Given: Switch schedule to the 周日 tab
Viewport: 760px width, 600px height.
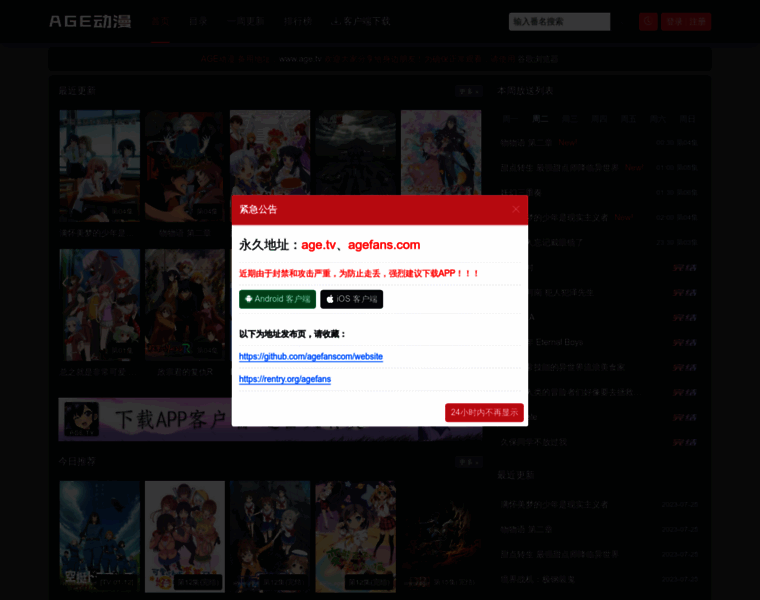Looking at the screenshot, I should pyautogui.click(x=688, y=119).
